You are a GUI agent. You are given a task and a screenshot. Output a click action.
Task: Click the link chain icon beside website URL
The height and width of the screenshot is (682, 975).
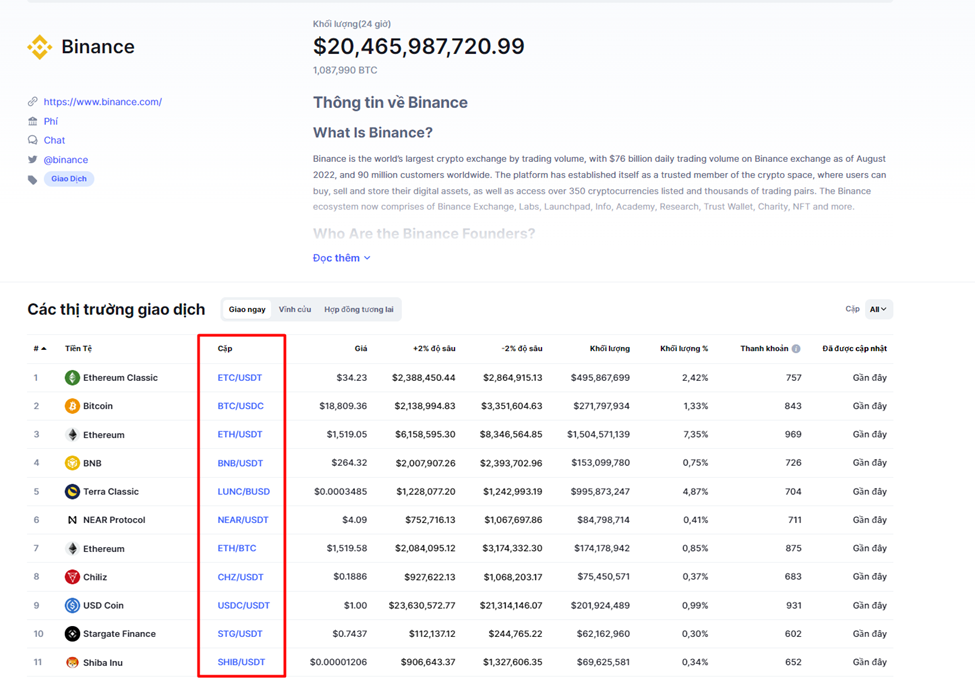(x=32, y=101)
